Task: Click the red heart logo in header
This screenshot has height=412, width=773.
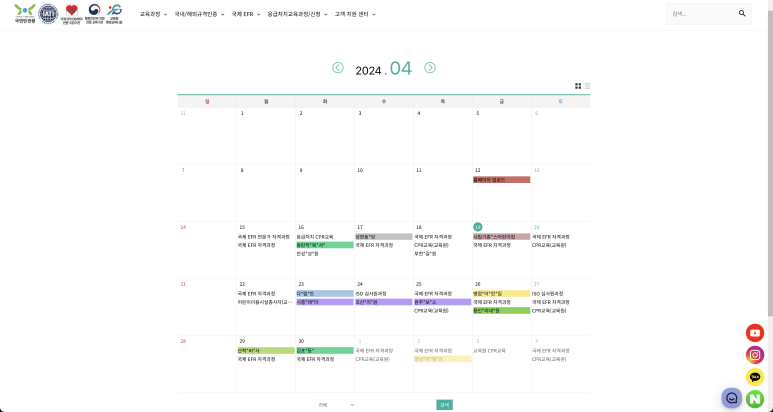Action: pos(72,14)
